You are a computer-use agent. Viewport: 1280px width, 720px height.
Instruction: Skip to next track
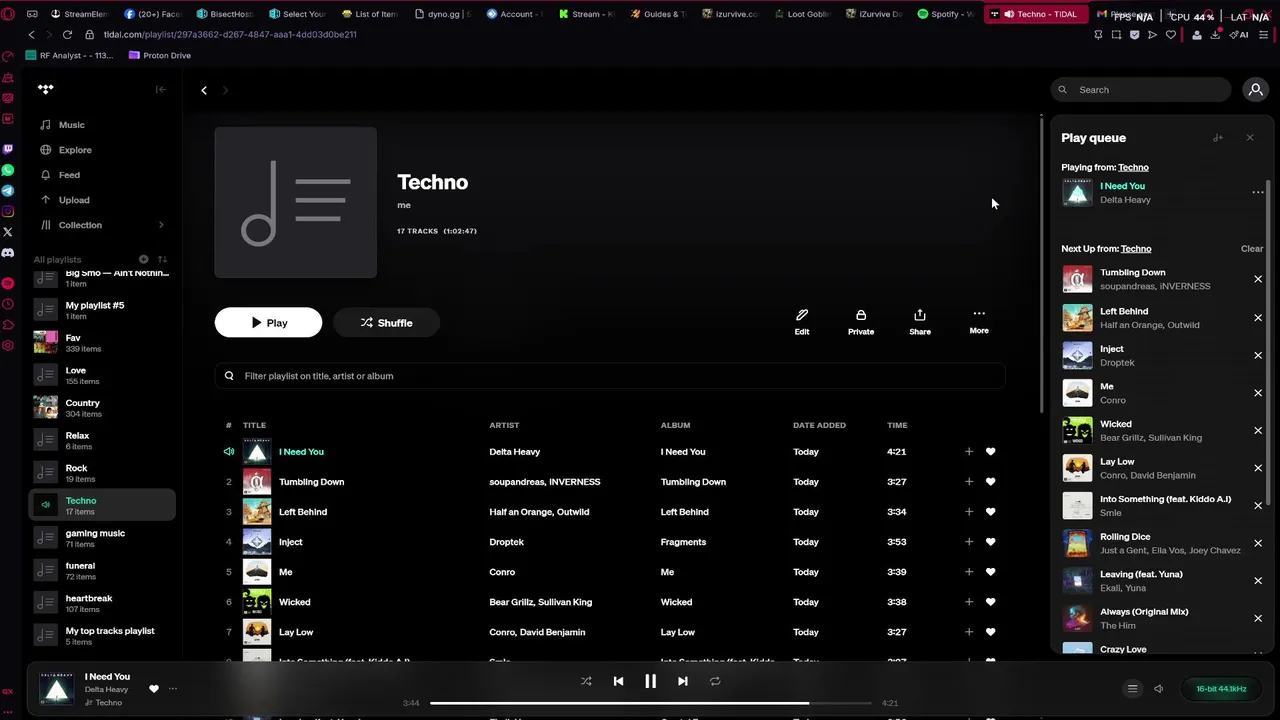click(682, 681)
